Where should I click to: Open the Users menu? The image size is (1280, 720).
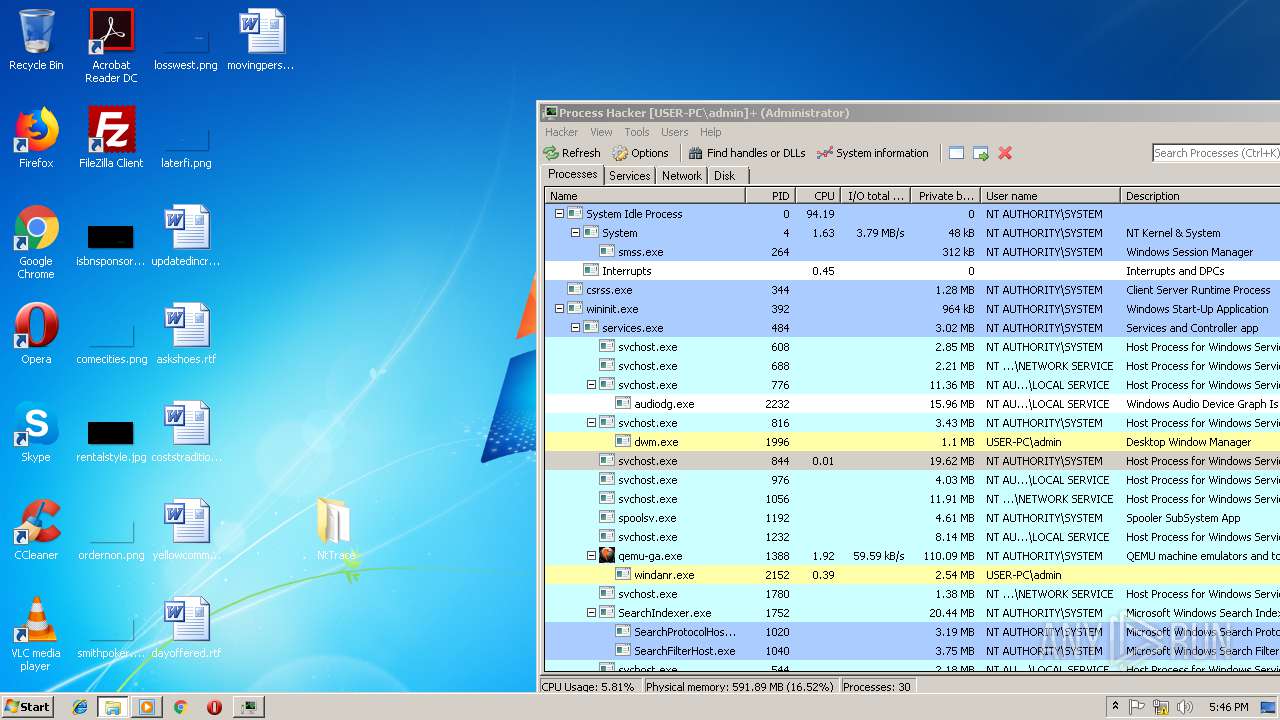pyautogui.click(x=674, y=132)
